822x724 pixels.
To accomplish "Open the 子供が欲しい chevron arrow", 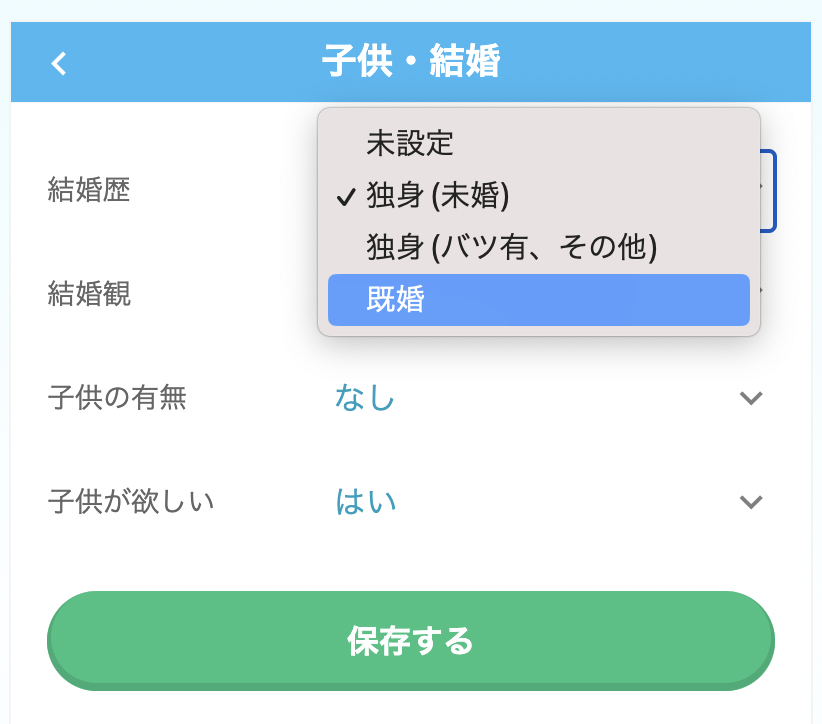I will [750, 501].
